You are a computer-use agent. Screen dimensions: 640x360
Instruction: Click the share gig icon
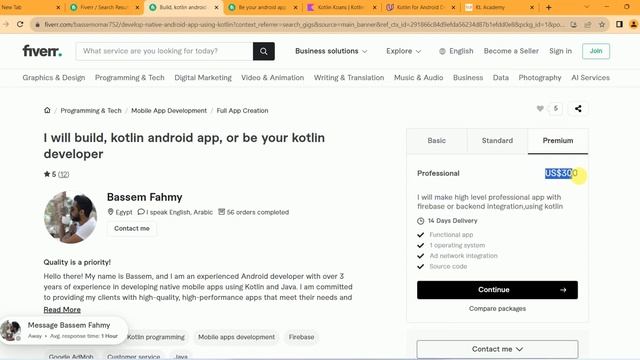click(578, 109)
